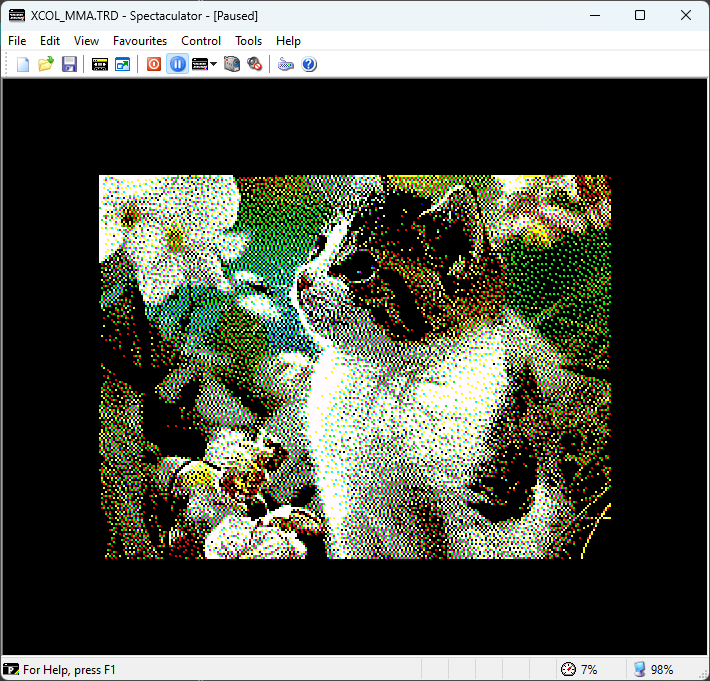The height and width of the screenshot is (681, 710).
Task: Start recording with the video camera icon
Action: [232, 64]
